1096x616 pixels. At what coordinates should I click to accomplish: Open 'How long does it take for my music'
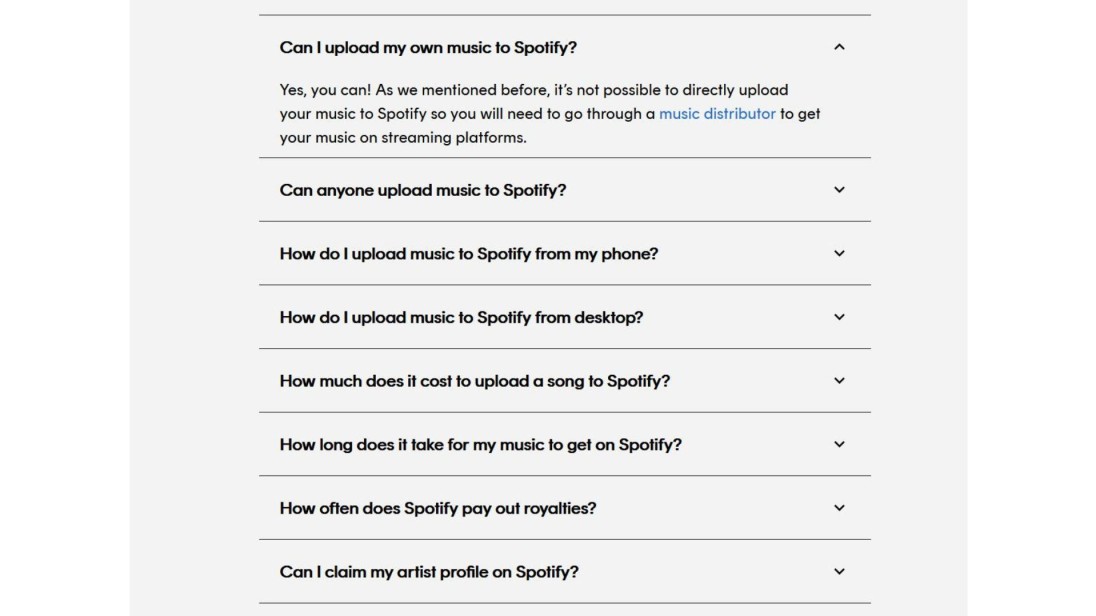[480, 444]
